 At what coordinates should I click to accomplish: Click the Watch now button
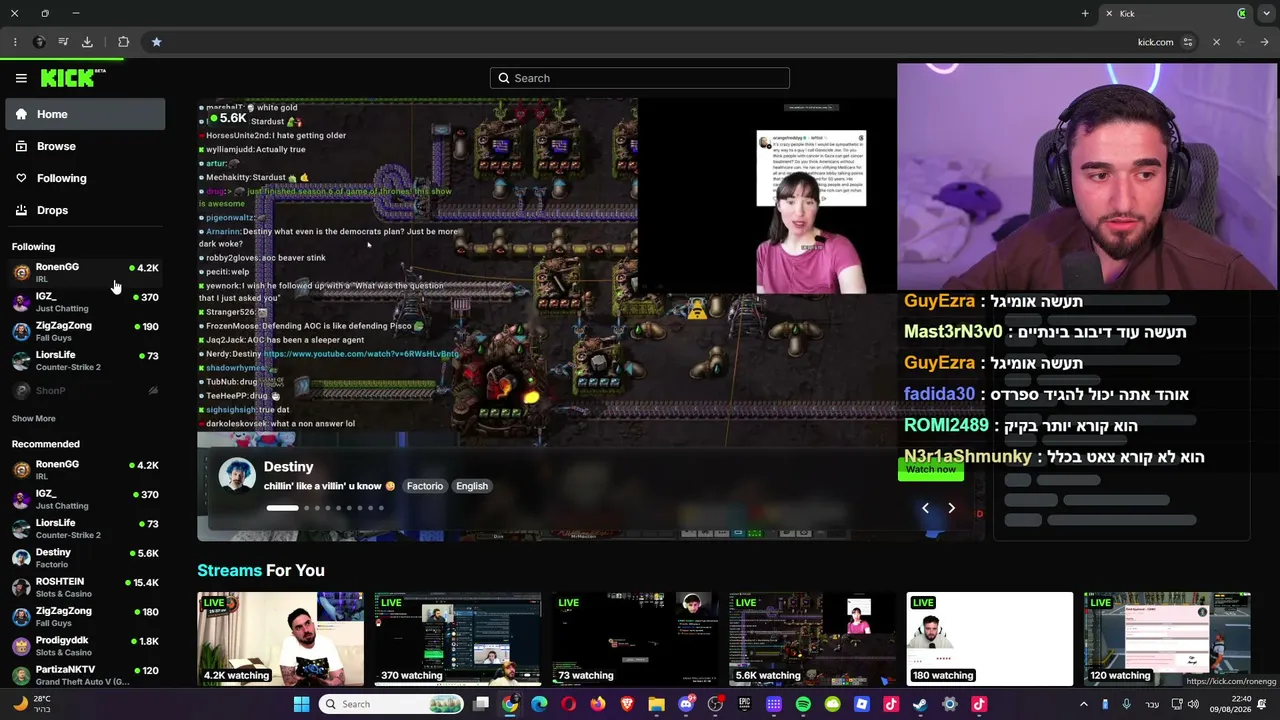931,470
